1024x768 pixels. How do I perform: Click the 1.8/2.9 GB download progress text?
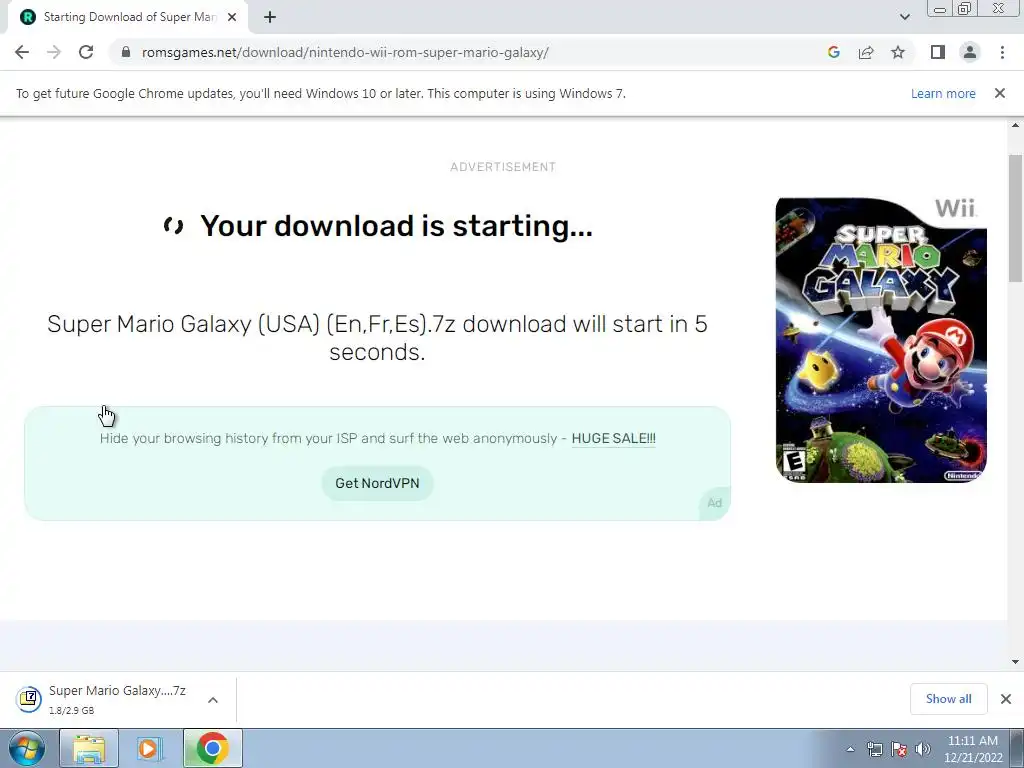pyautogui.click(x=71, y=710)
